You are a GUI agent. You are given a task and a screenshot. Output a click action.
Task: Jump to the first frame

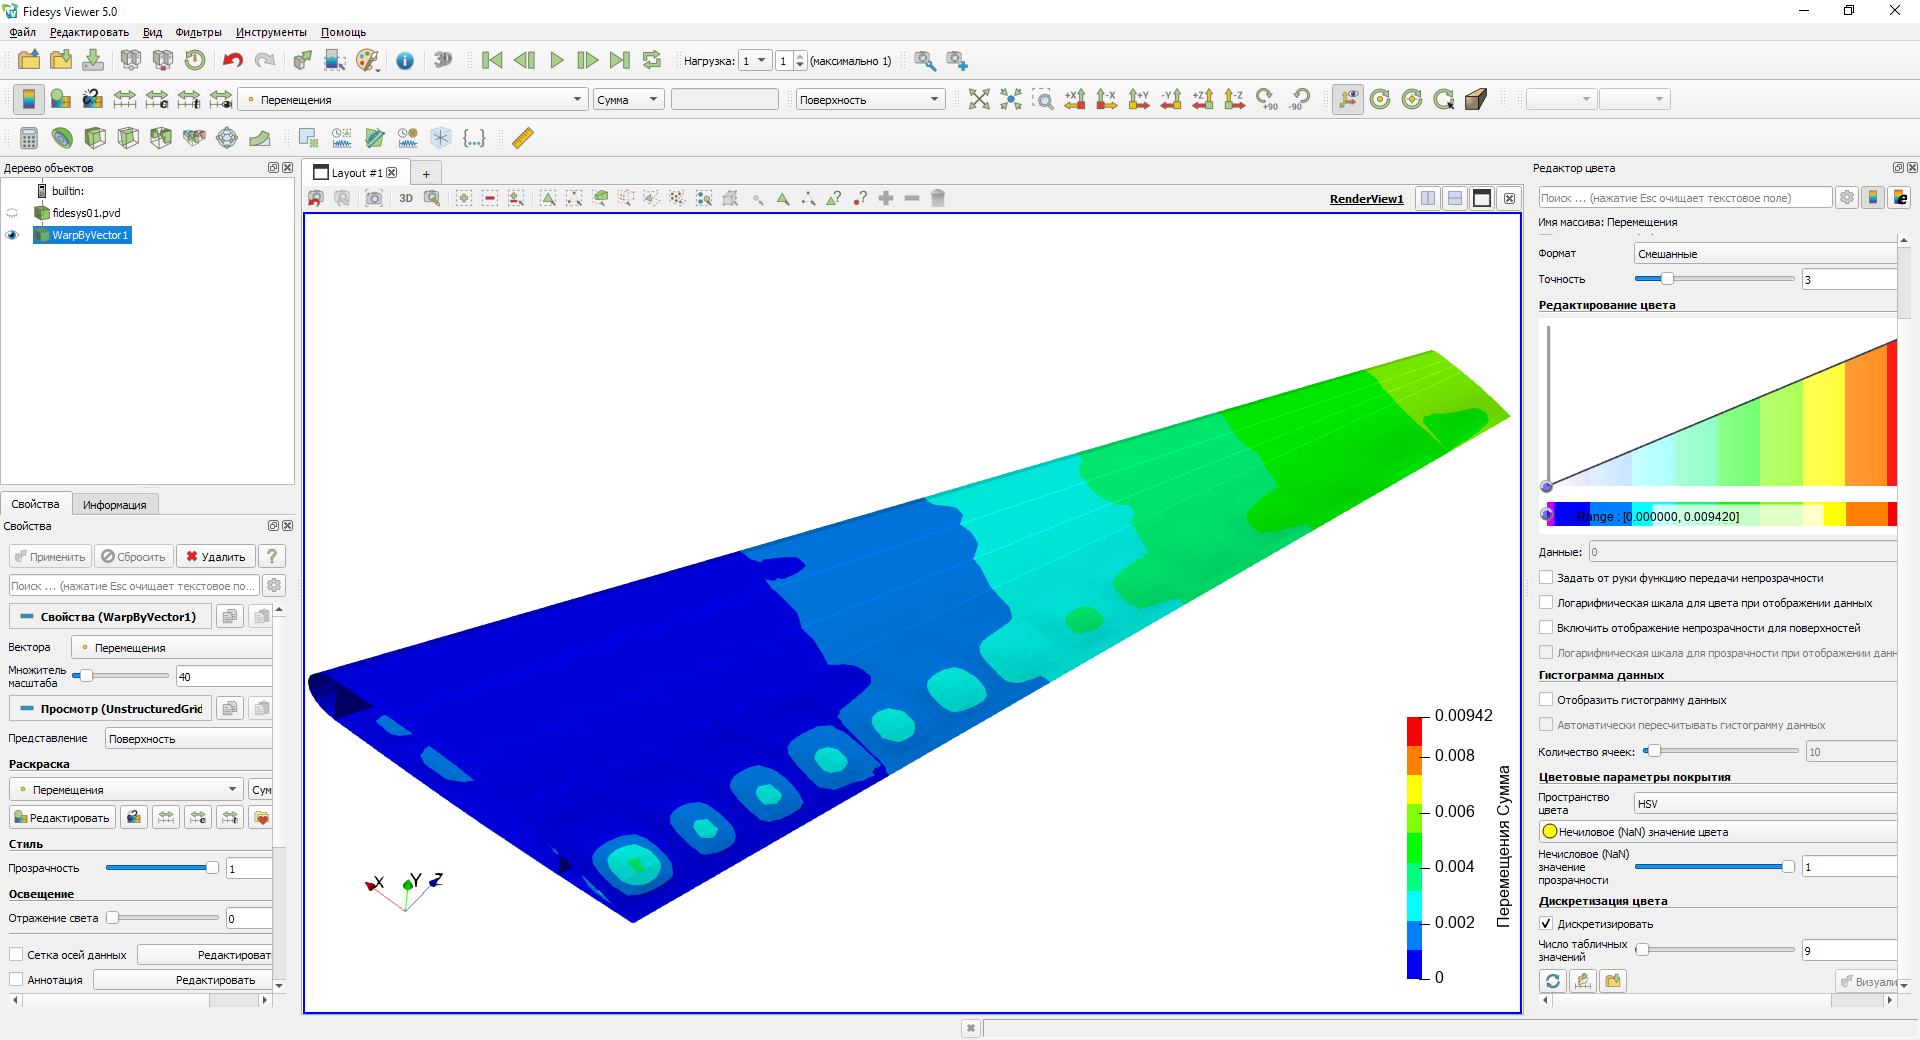click(492, 60)
